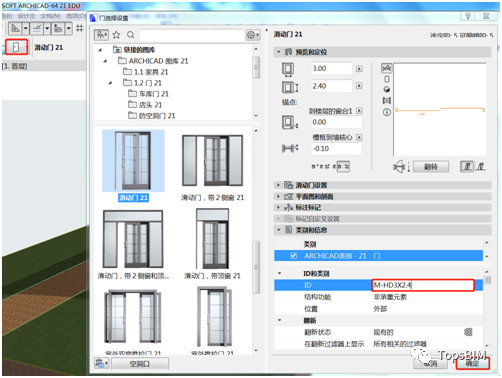Click the grid snap icon in top toolbar

(80, 28)
